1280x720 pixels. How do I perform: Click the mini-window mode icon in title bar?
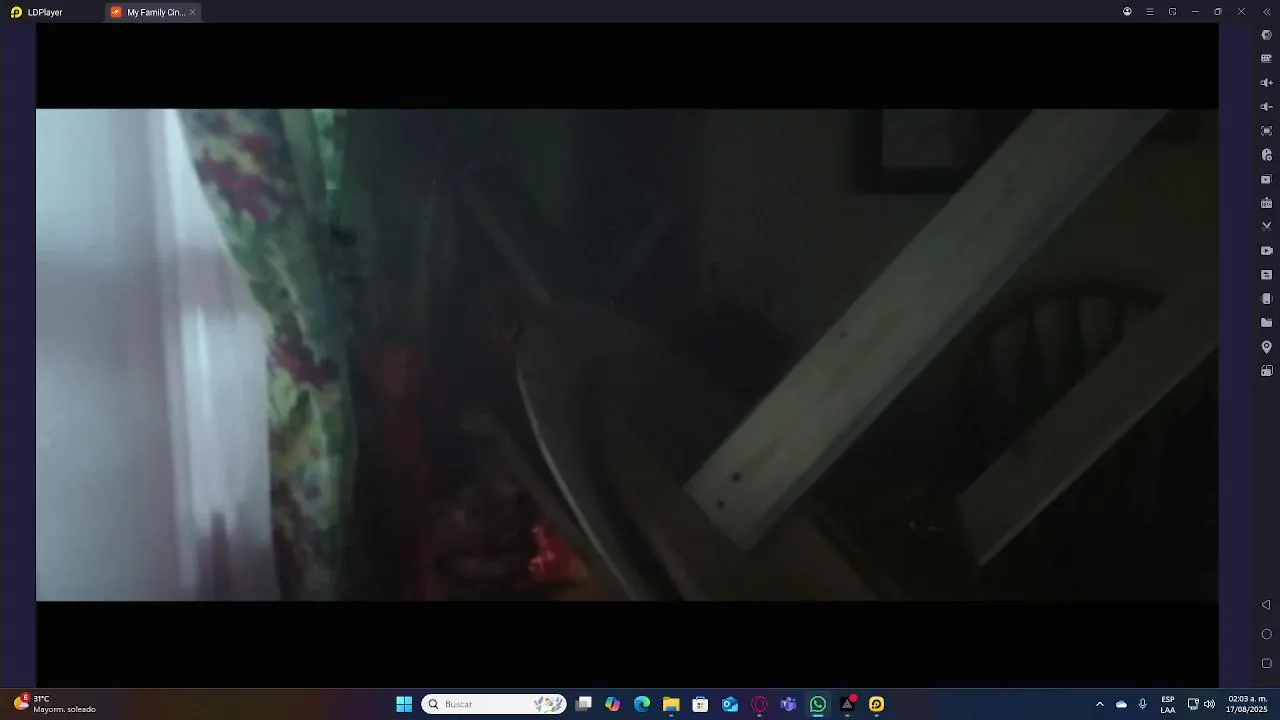1172,12
